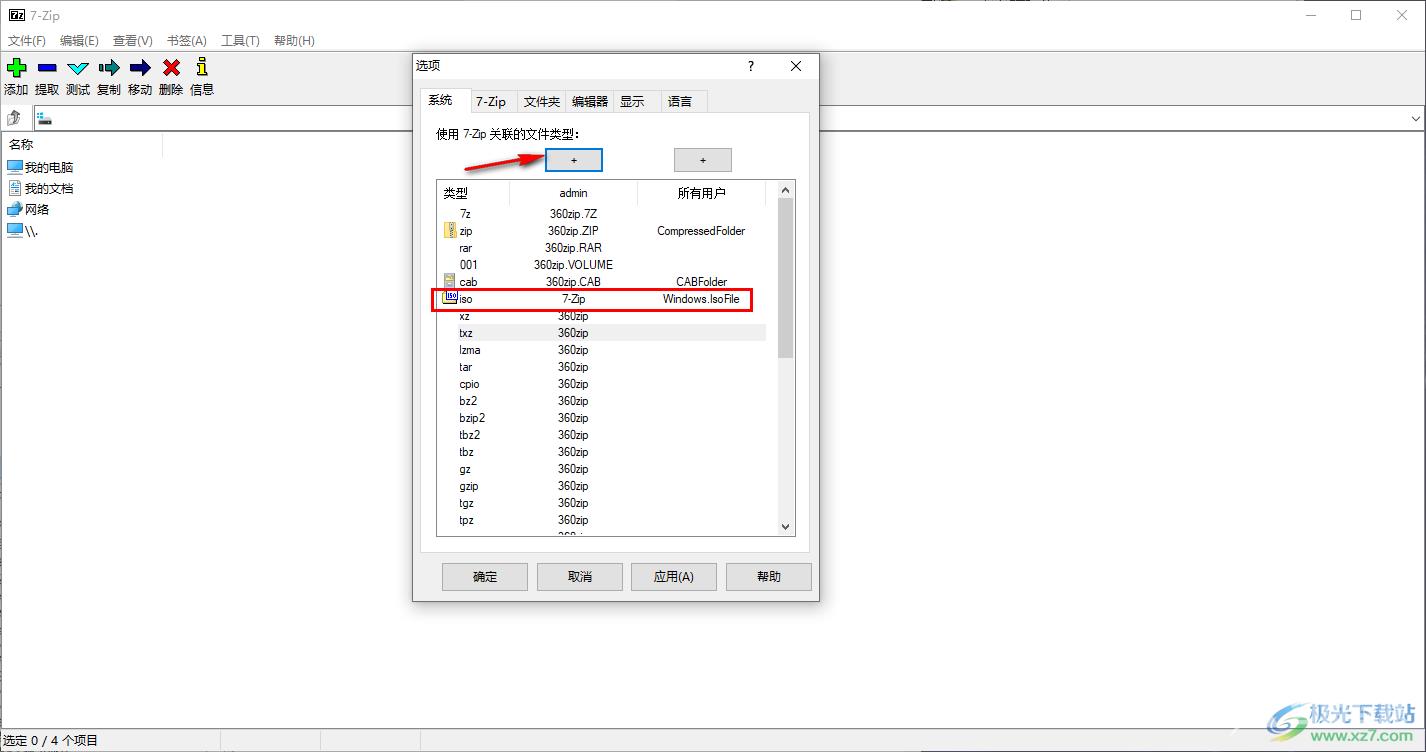Select the rar file type row
This screenshot has height=752, width=1426.
pos(602,247)
